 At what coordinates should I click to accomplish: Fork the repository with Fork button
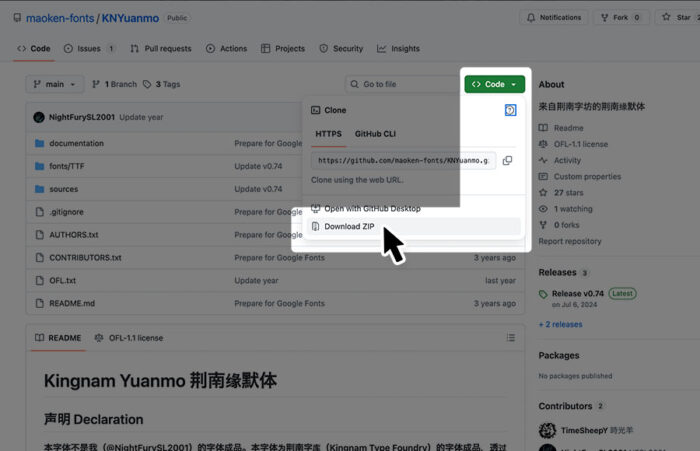[x=621, y=17]
